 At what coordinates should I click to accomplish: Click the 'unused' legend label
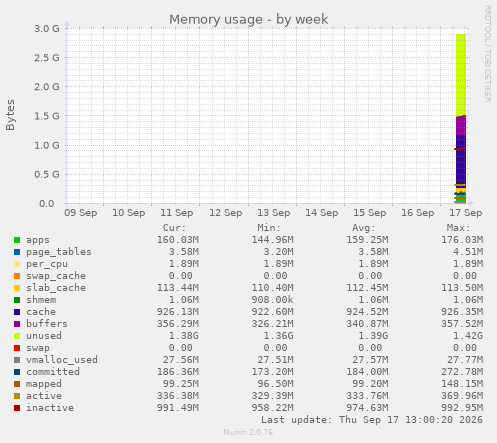click(44, 336)
